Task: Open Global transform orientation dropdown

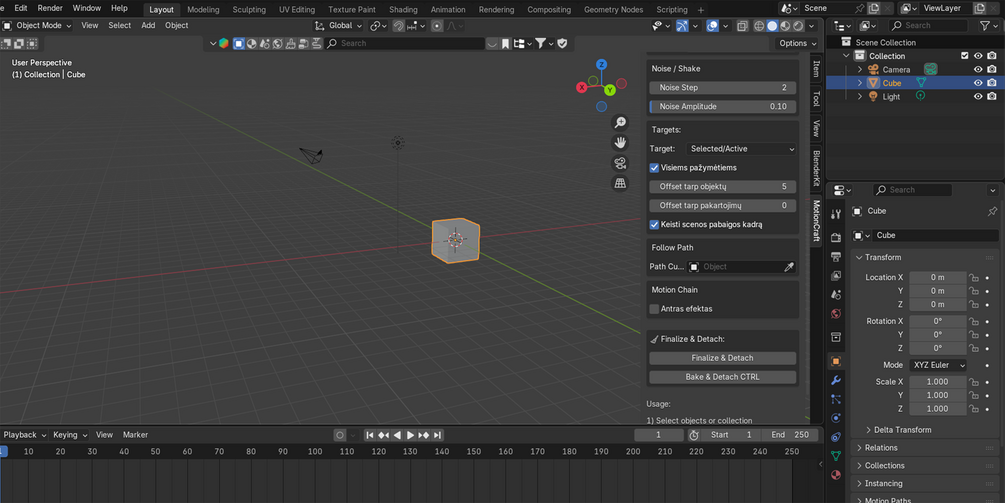Action: tap(338, 26)
